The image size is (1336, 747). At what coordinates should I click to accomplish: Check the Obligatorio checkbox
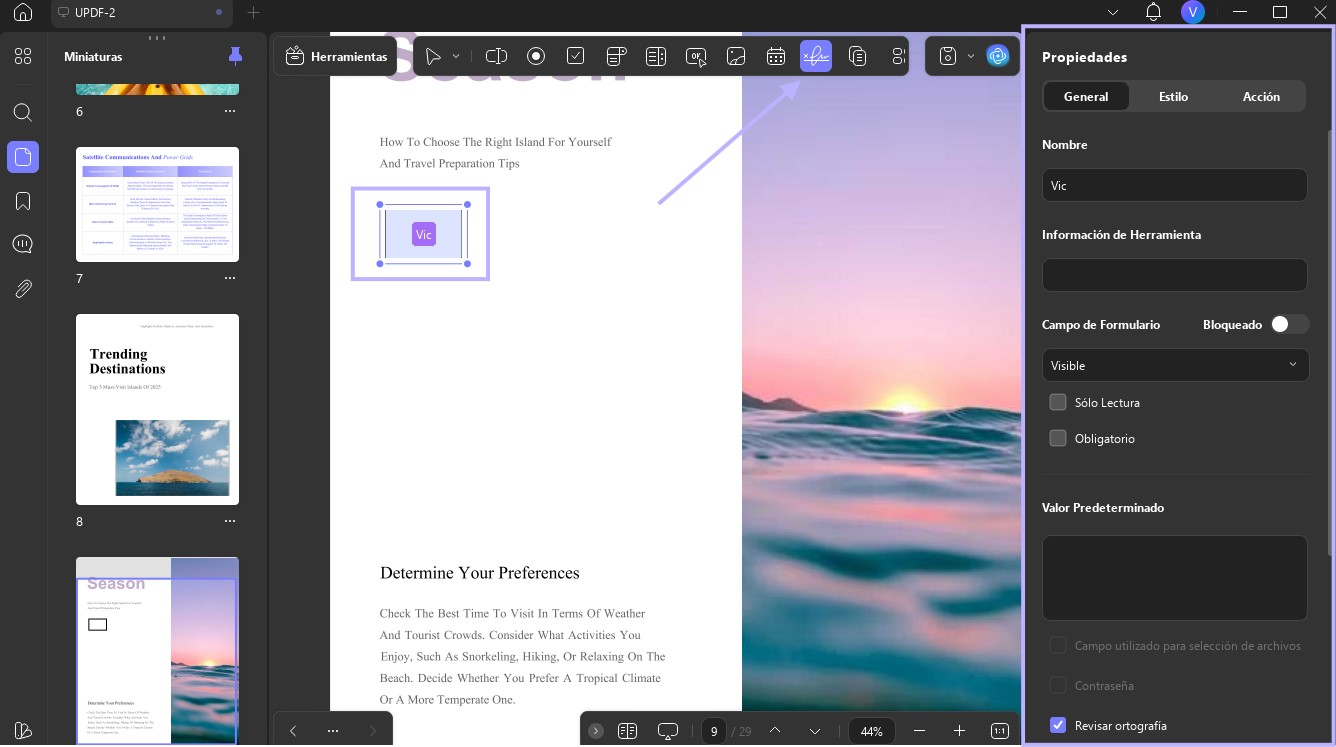tap(1058, 438)
